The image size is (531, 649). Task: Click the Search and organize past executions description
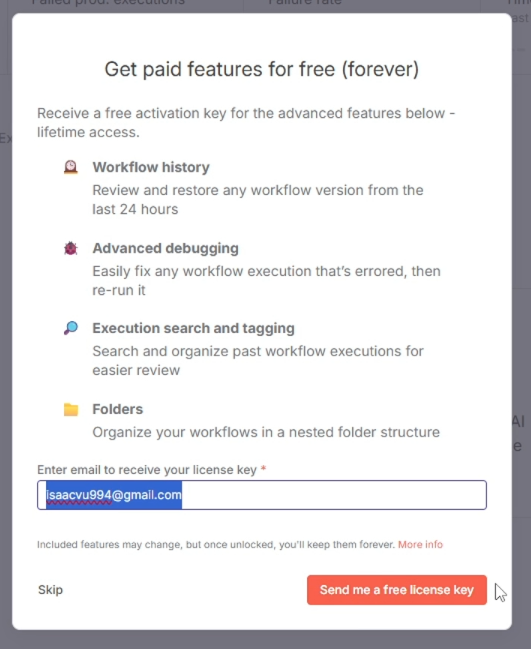pyautogui.click(x=258, y=361)
